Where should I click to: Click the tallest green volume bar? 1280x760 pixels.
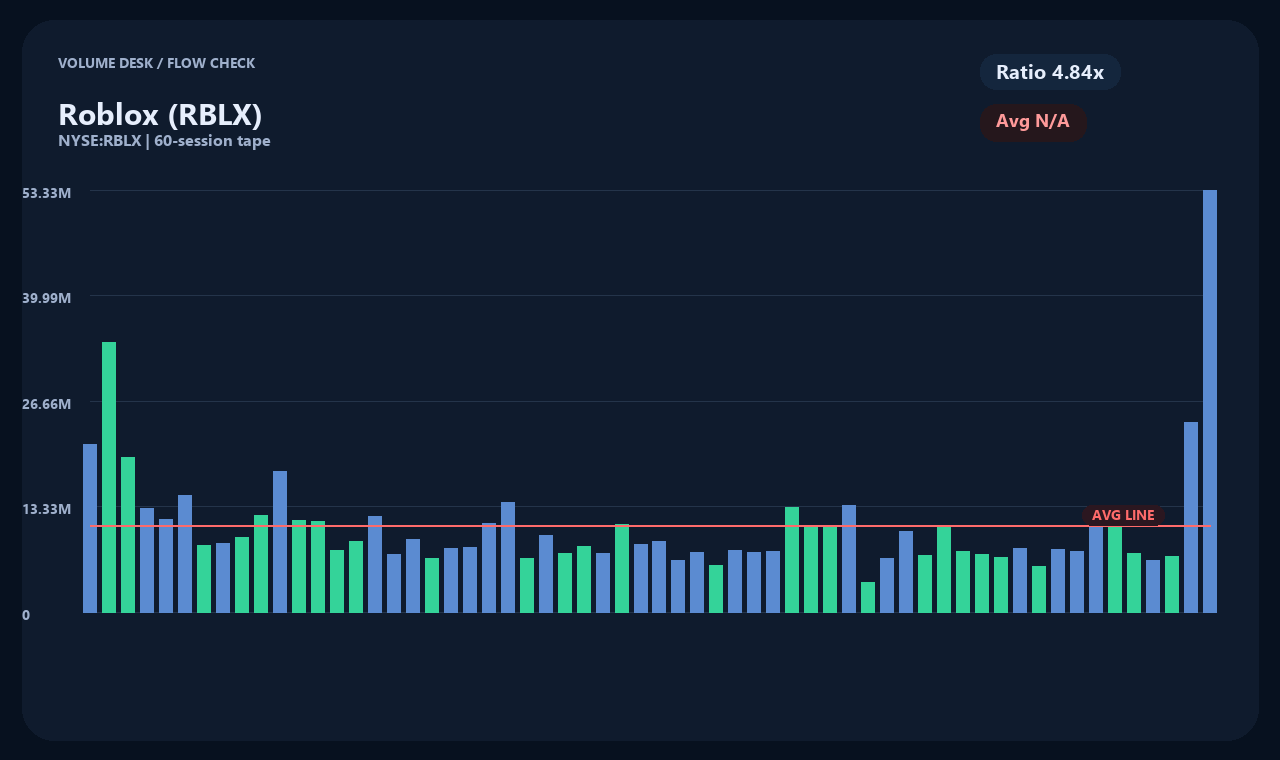click(109, 477)
